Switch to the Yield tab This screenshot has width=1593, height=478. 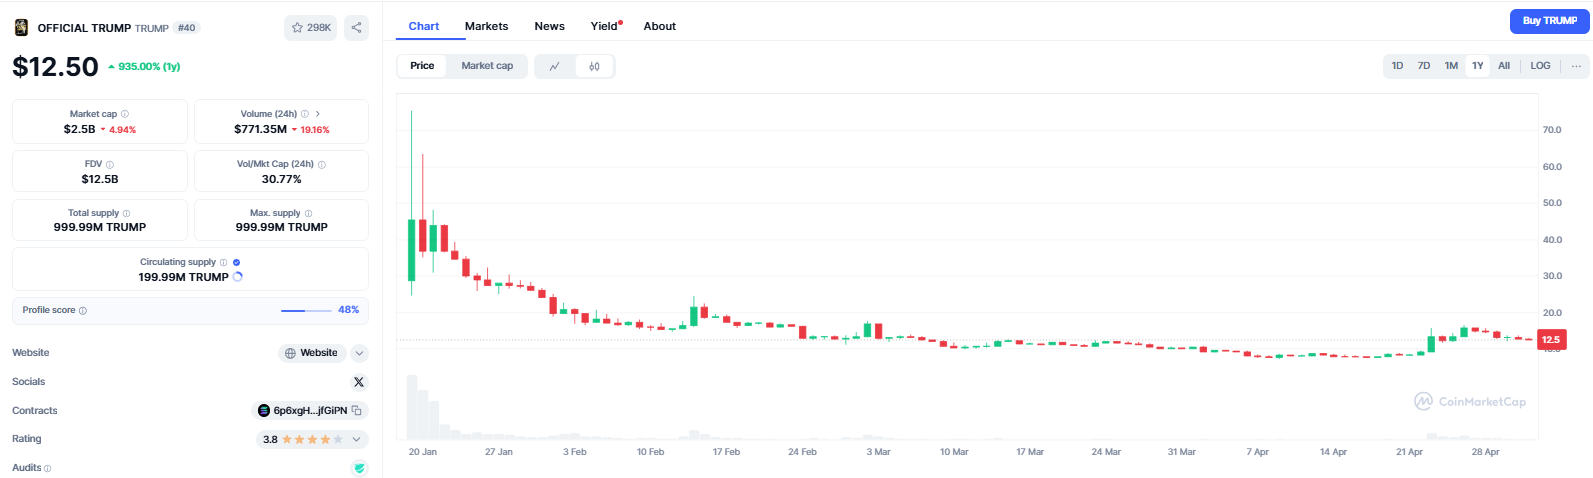pos(605,26)
